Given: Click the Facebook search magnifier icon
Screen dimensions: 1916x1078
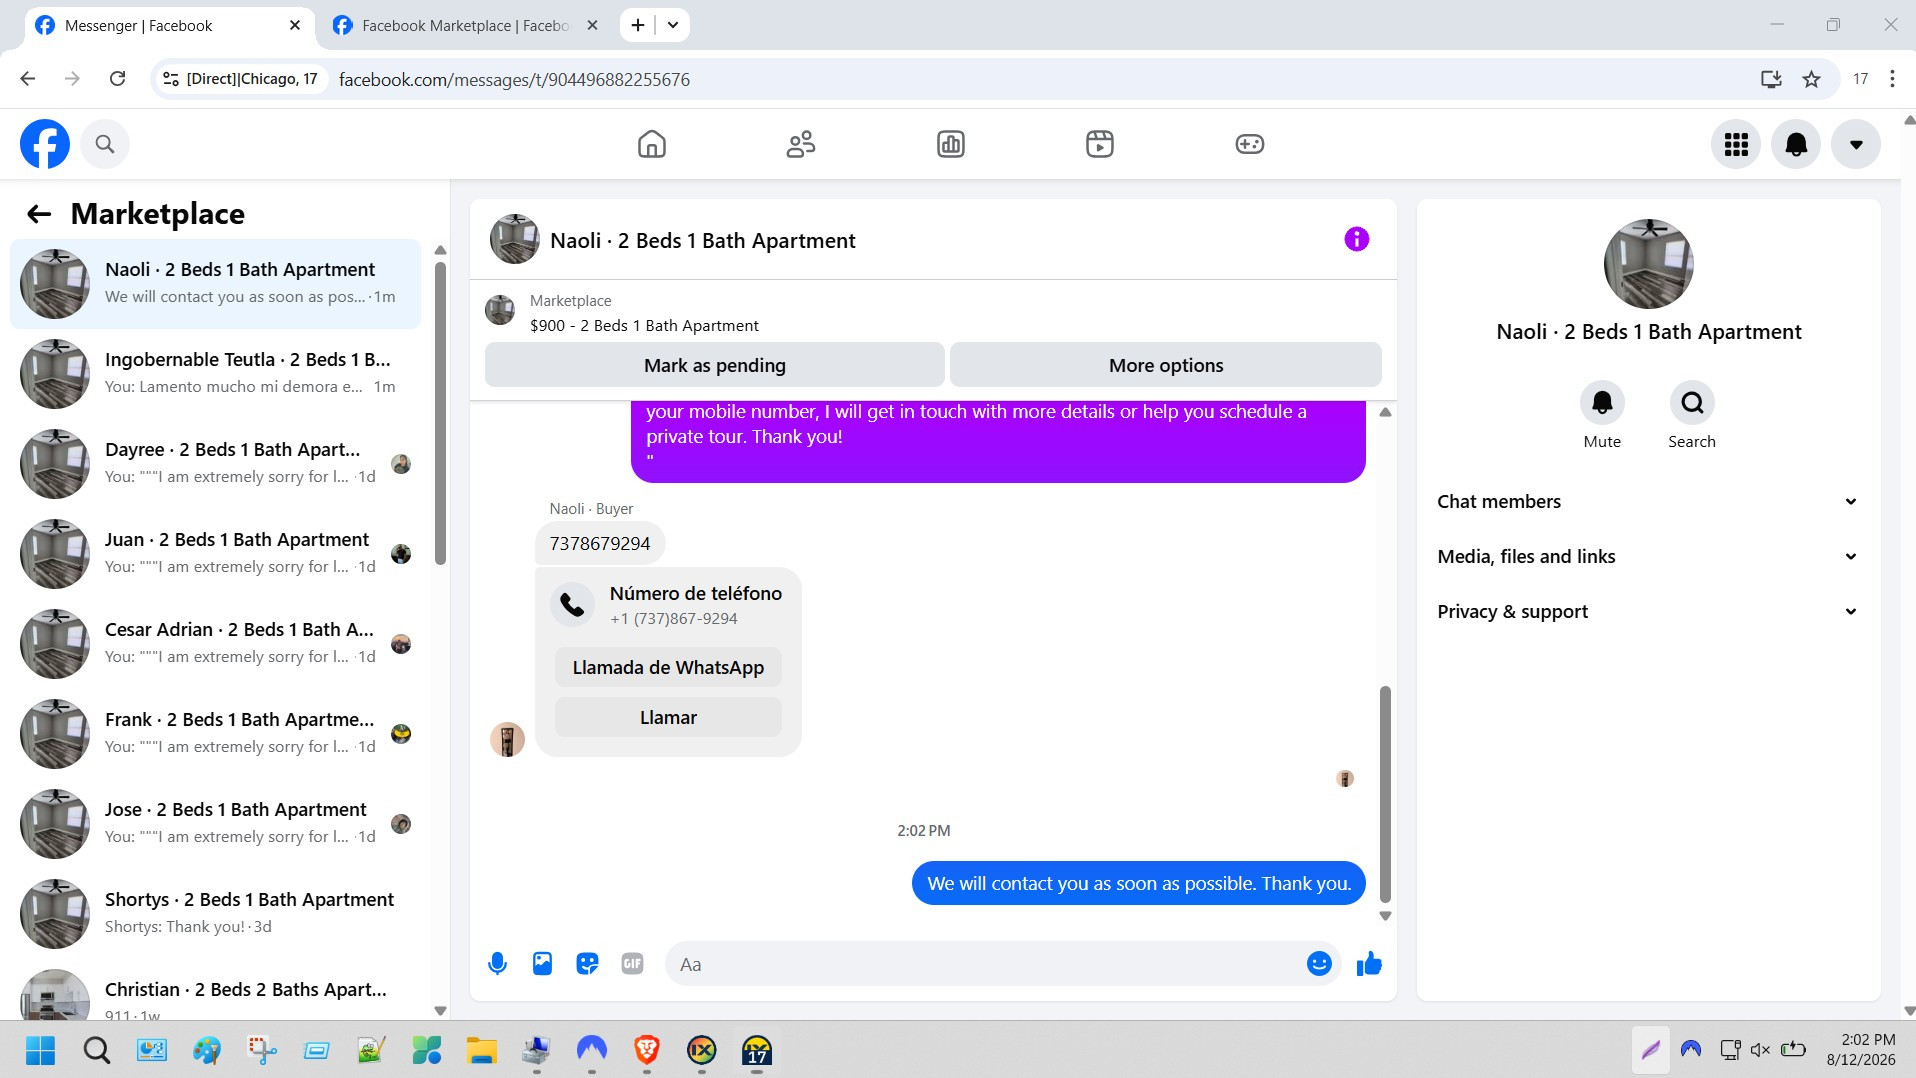Looking at the screenshot, I should click(105, 144).
